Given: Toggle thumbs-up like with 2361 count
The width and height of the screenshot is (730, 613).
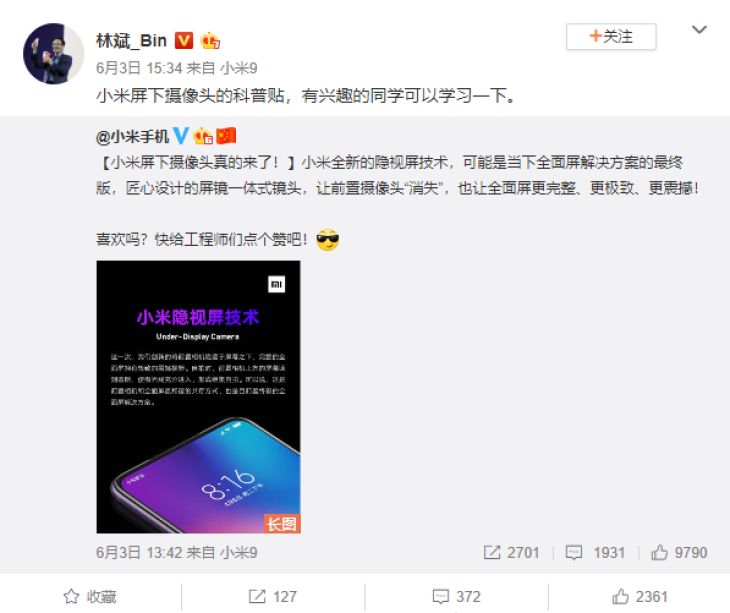Looking at the screenshot, I should pyautogui.click(x=640, y=596).
